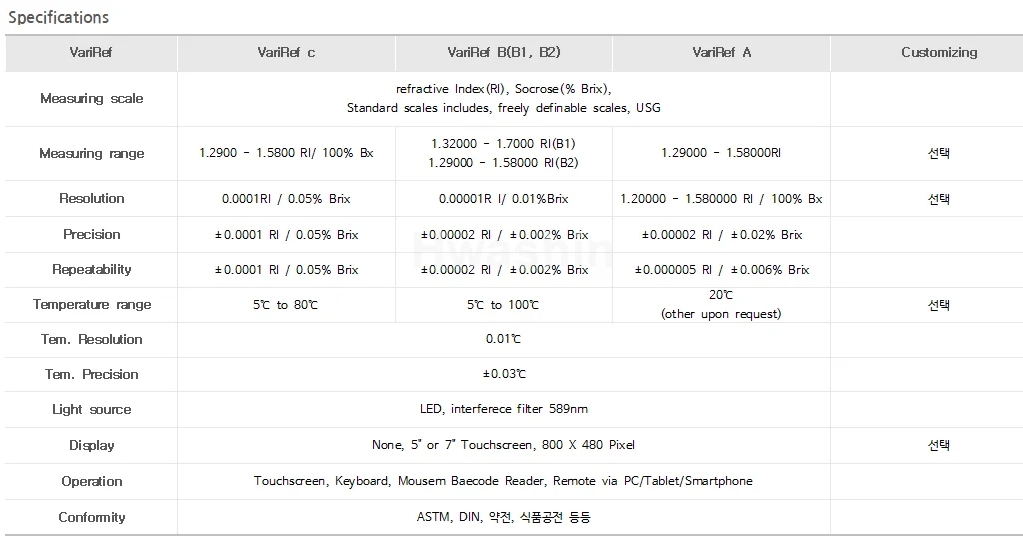Click the Specifications heading

59,17
